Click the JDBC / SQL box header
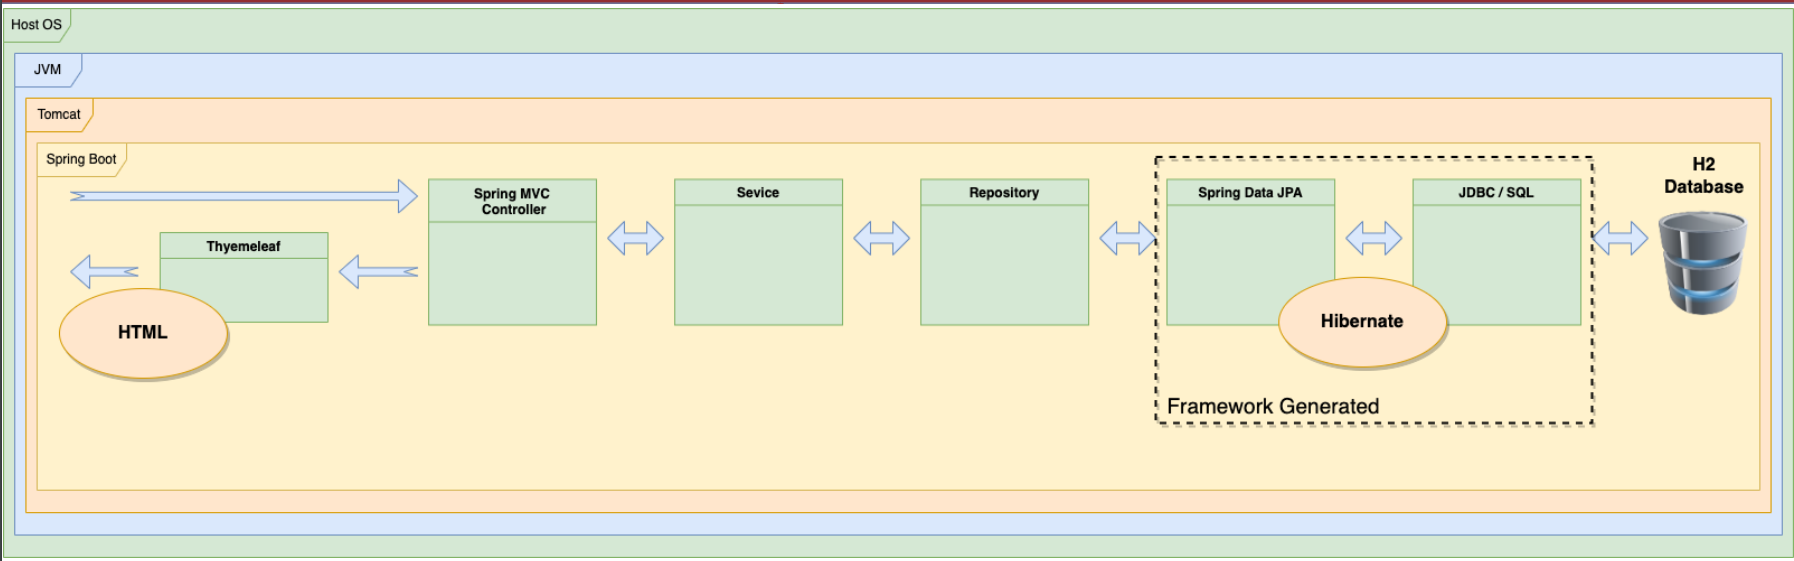 click(1496, 192)
